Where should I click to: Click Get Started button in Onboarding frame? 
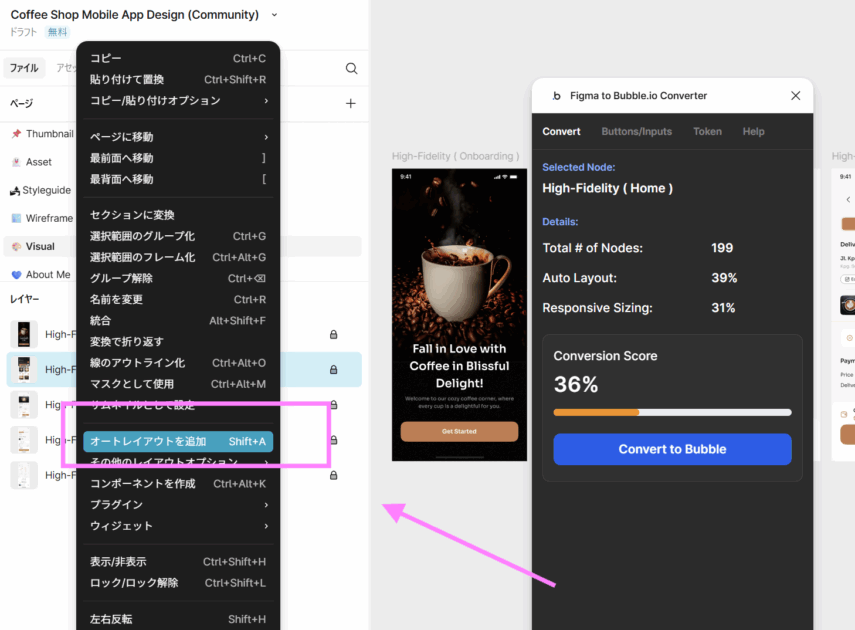coord(459,431)
